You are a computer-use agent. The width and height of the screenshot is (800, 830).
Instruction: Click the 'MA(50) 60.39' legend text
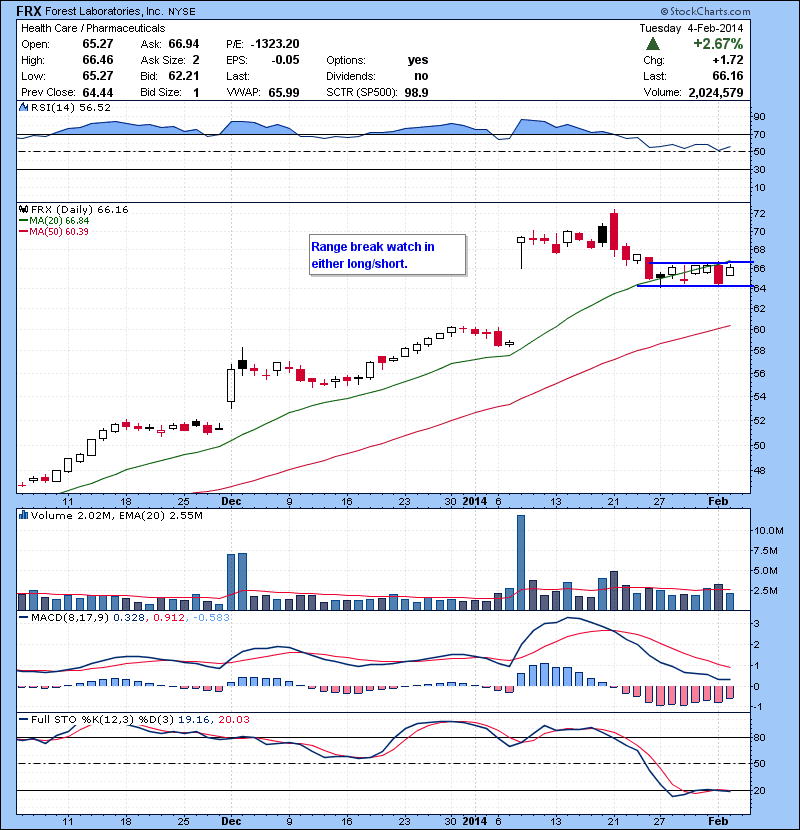click(59, 232)
